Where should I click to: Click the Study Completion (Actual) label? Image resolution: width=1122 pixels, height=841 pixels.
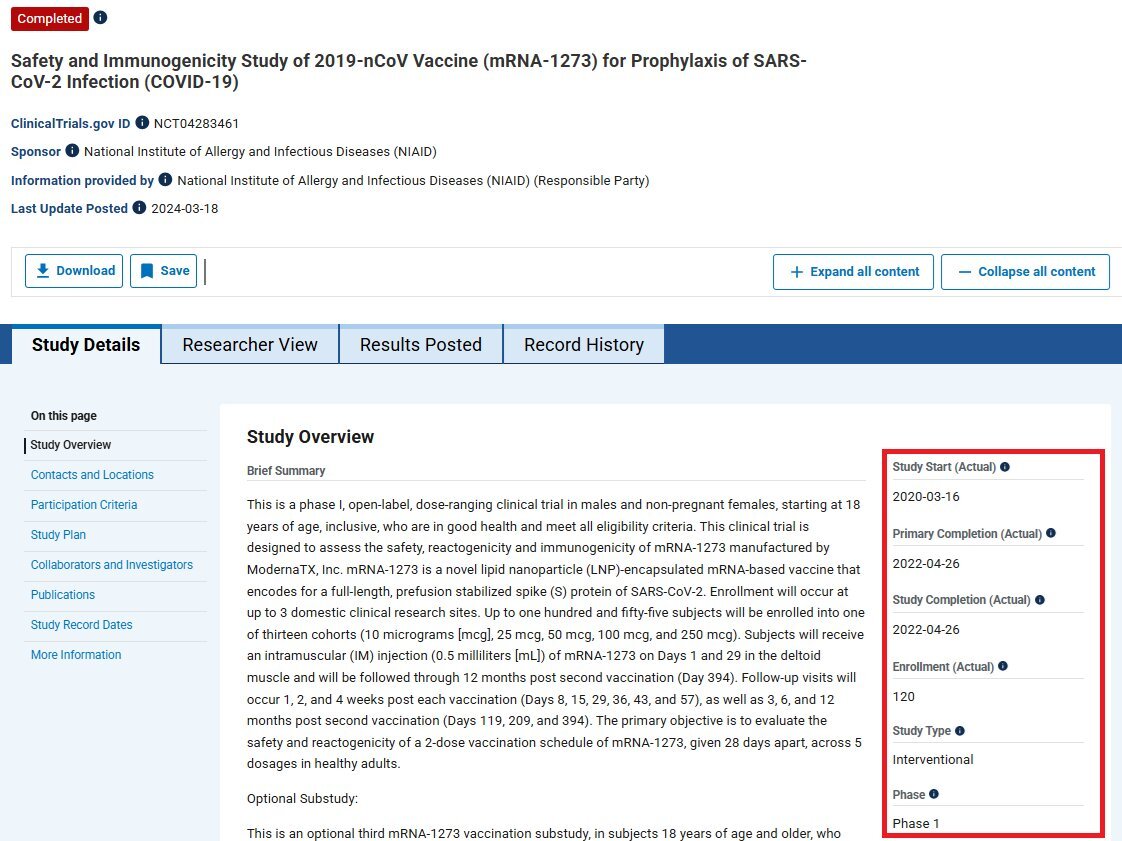coord(961,600)
